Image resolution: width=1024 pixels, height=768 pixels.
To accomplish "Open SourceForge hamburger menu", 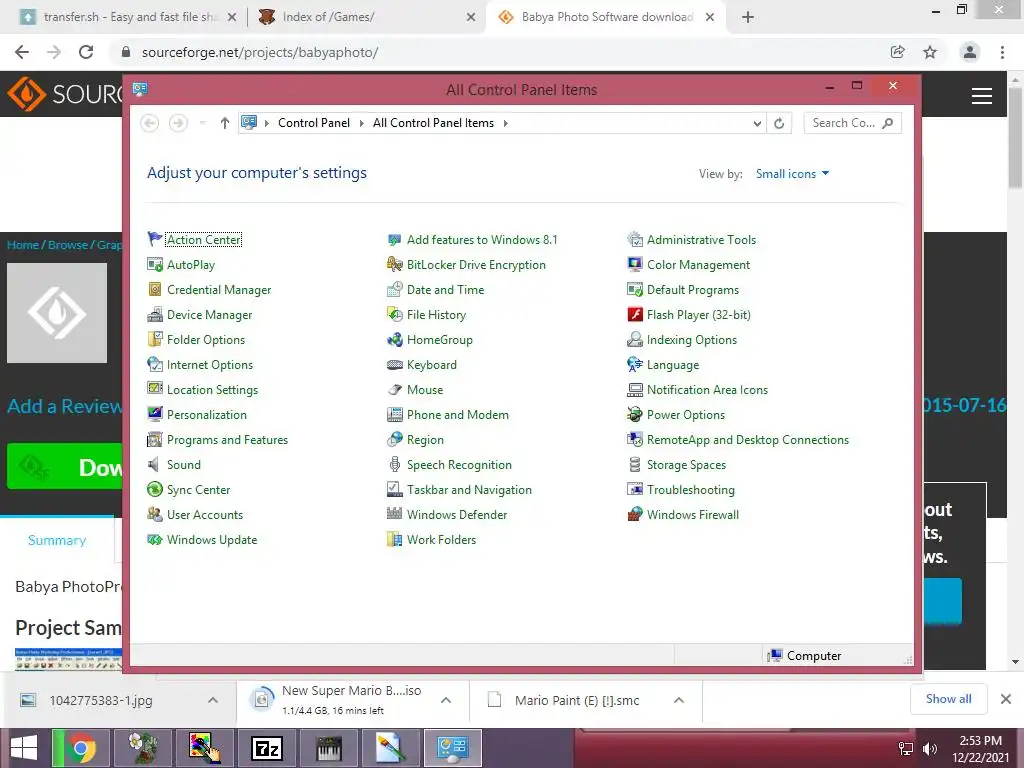I will pos(982,95).
